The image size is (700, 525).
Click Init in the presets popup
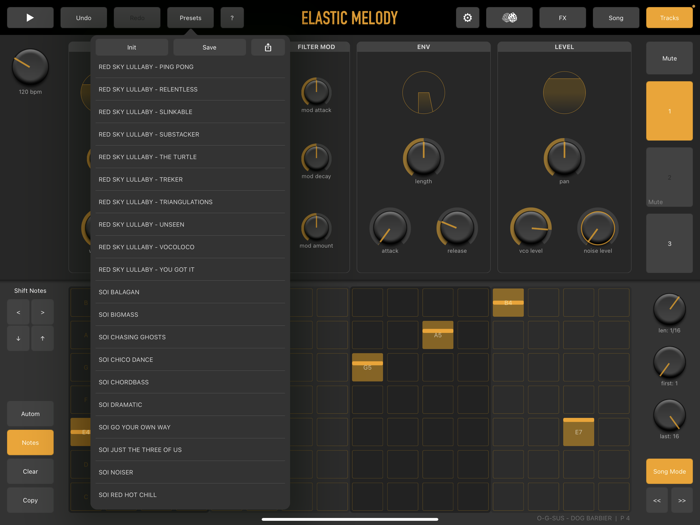(x=132, y=47)
